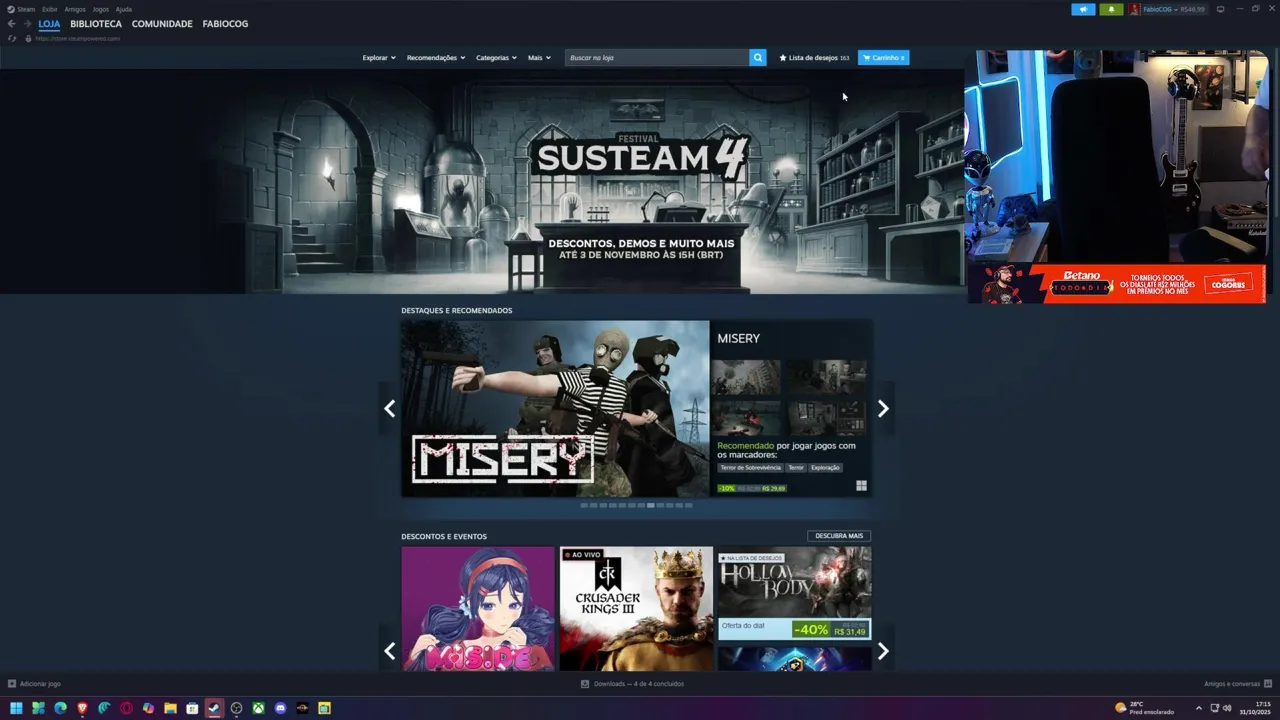The width and height of the screenshot is (1280, 720).
Task: Expand the Explorar dropdown
Action: [x=379, y=58]
